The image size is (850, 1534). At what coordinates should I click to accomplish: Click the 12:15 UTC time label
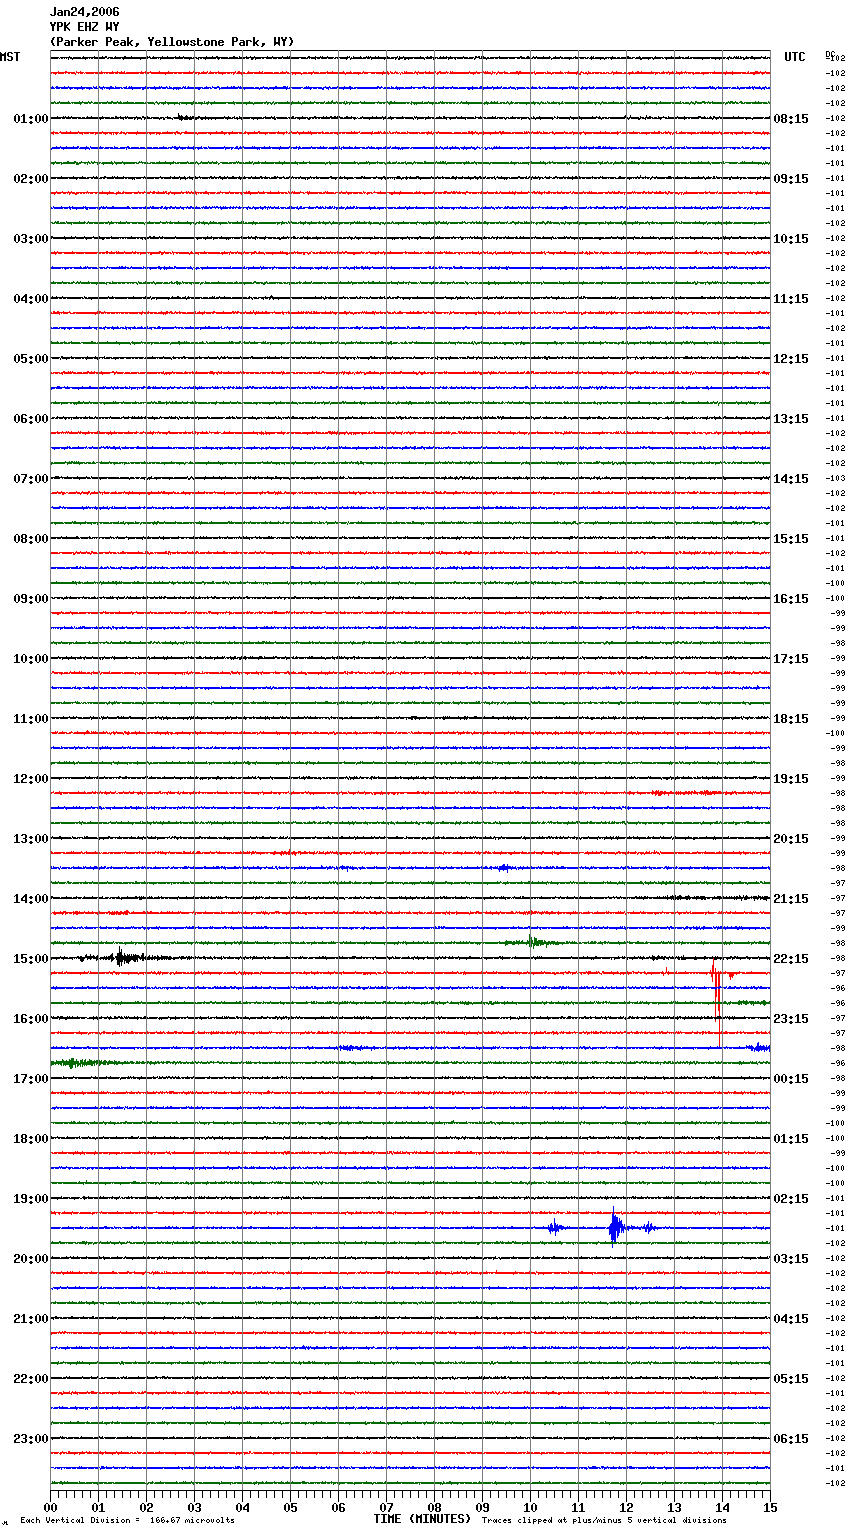click(791, 359)
